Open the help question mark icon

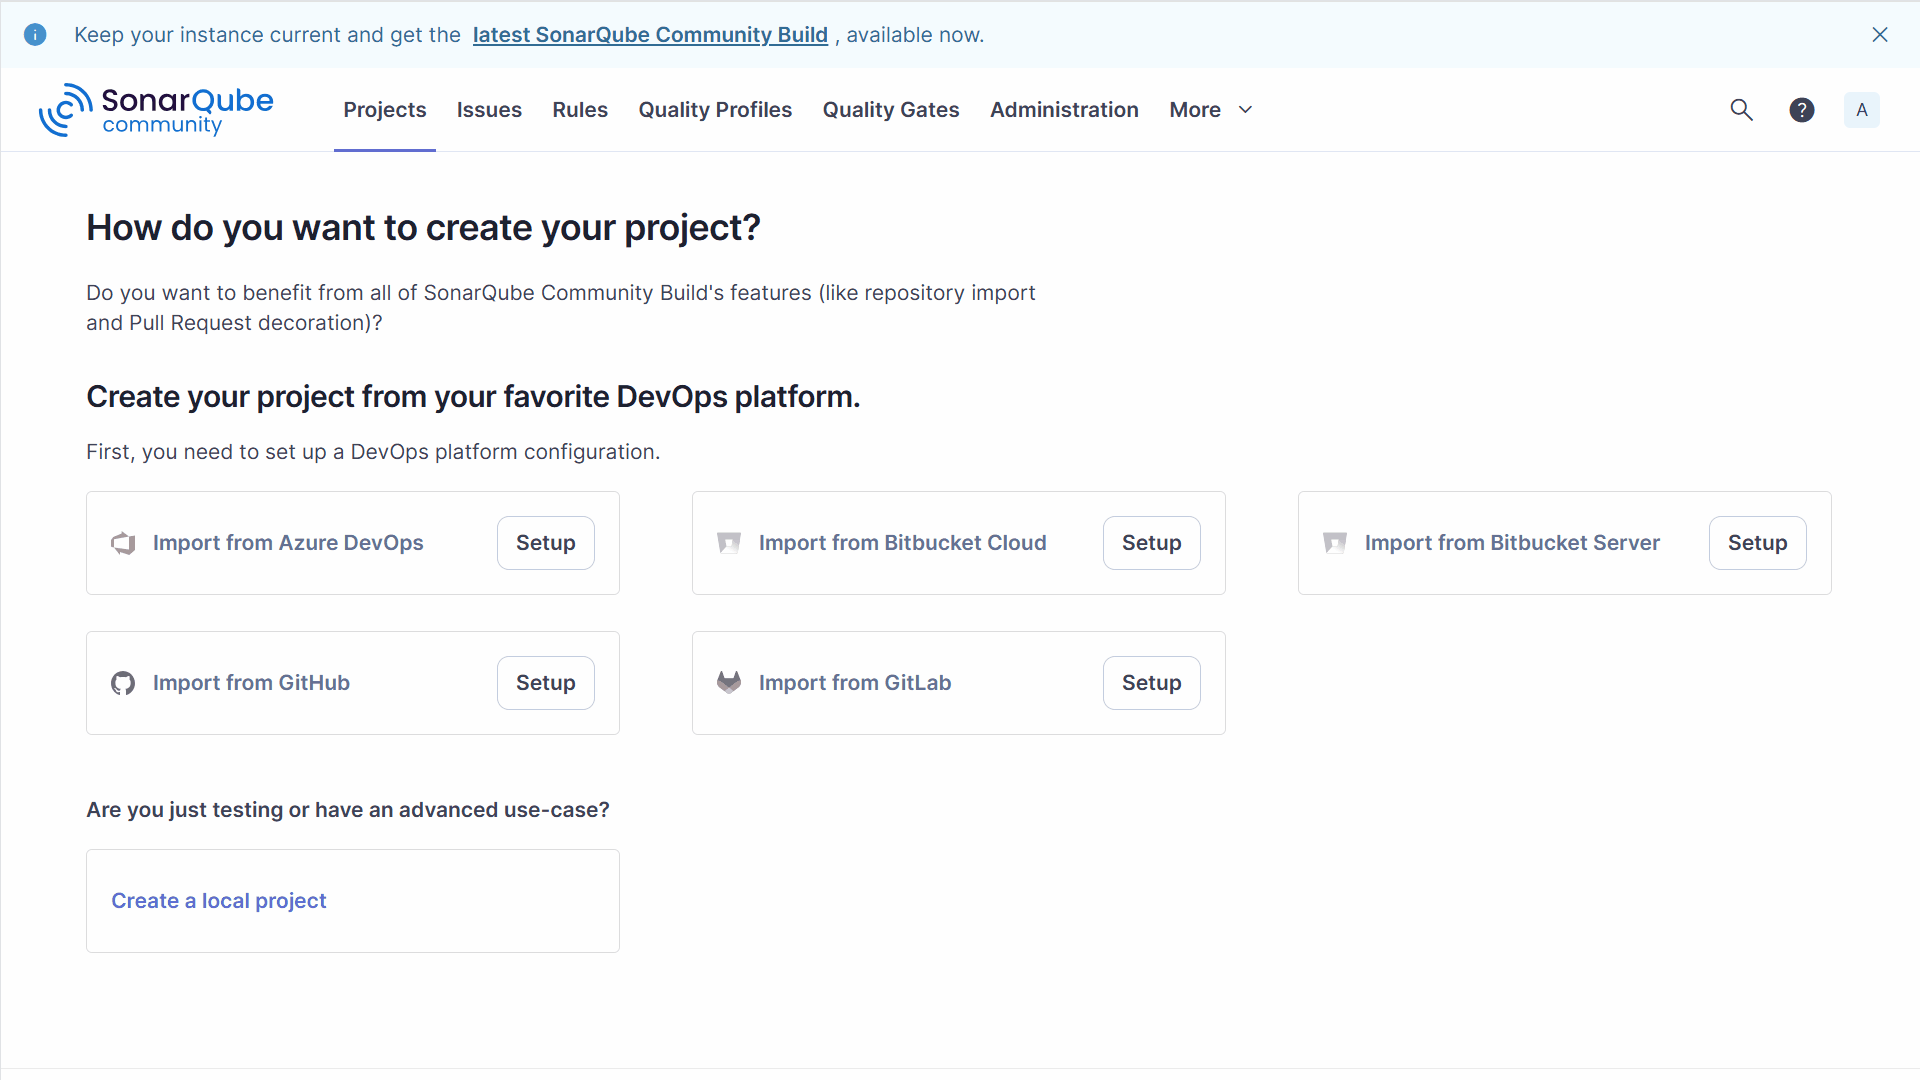click(x=1801, y=110)
